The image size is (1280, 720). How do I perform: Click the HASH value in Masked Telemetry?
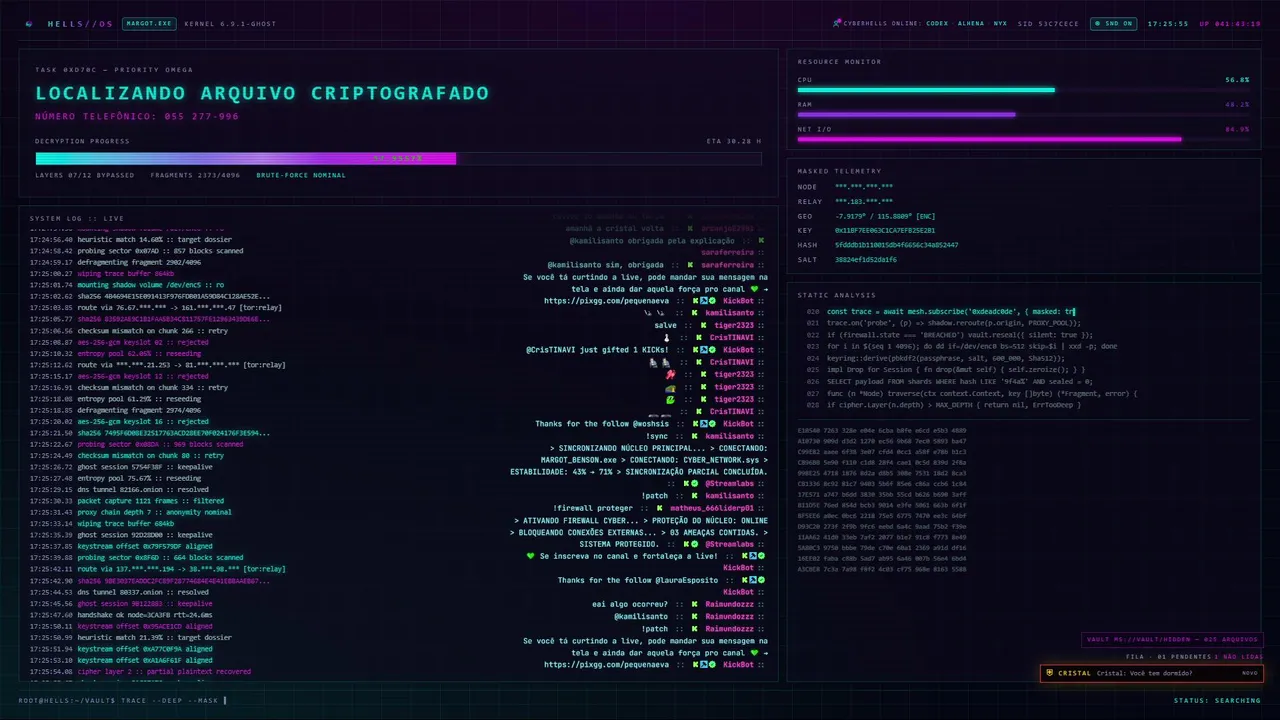[x=896, y=245]
